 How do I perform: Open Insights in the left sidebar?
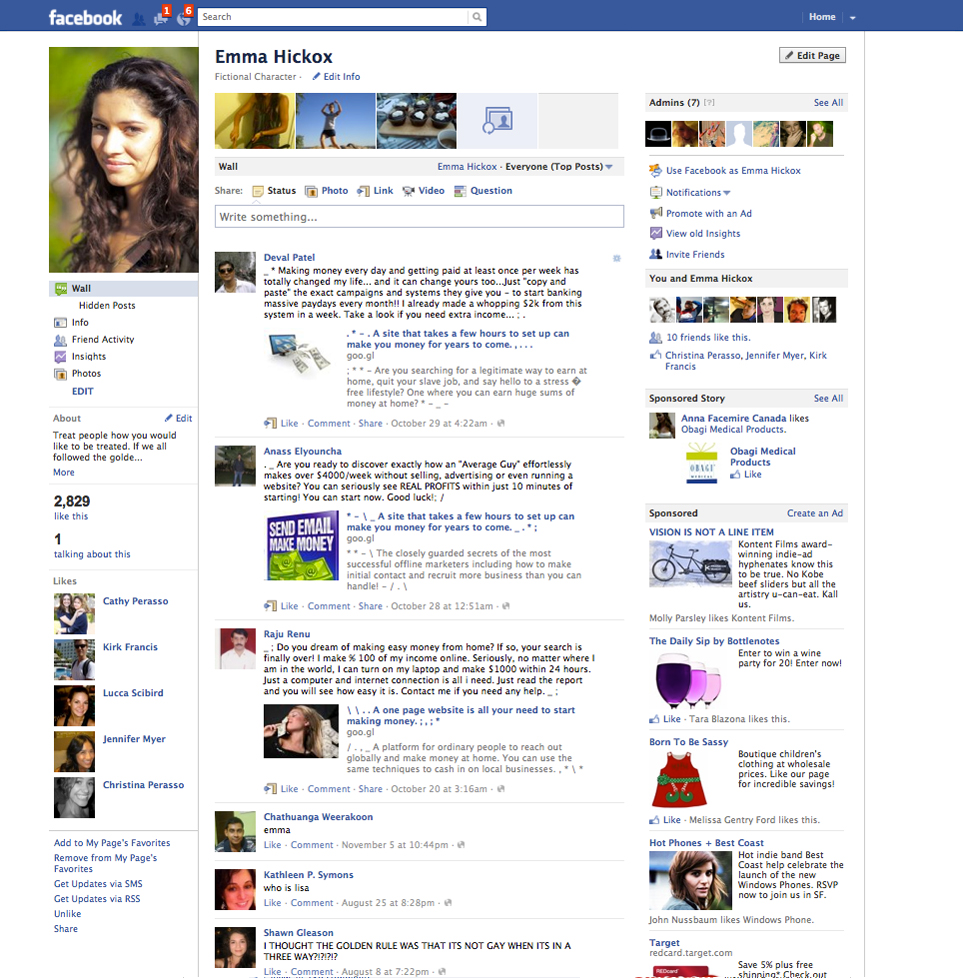[89, 356]
